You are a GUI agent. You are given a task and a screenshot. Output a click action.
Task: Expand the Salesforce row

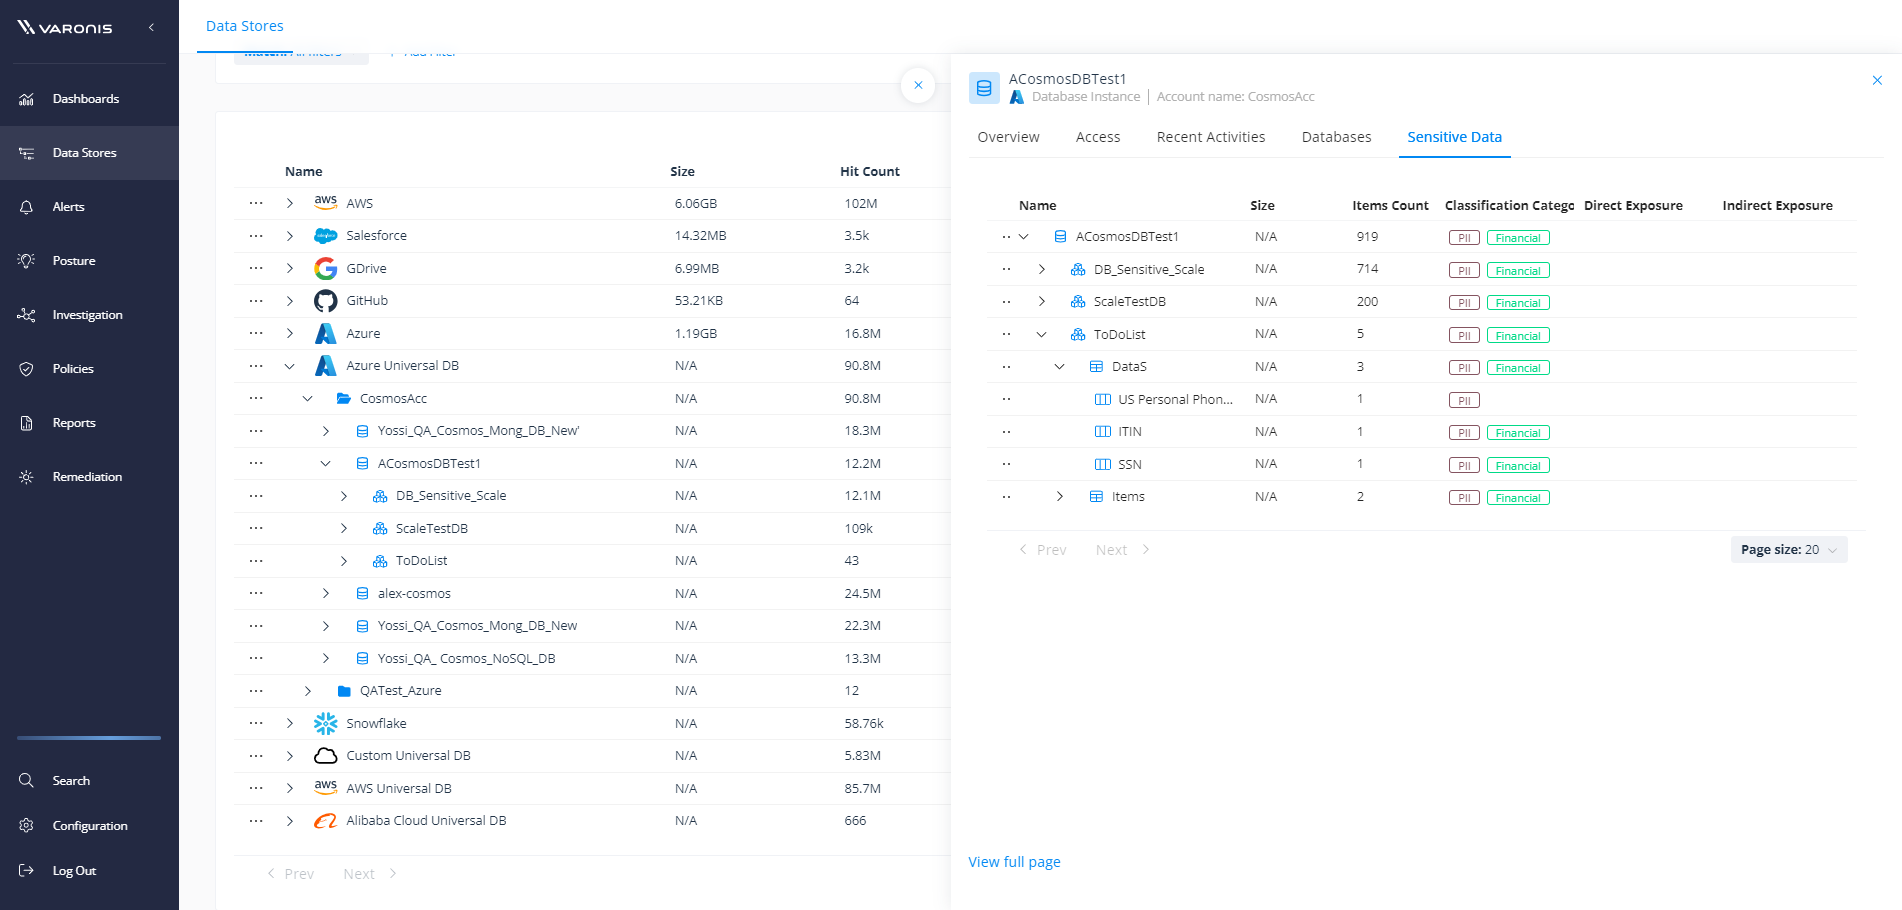(x=290, y=236)
